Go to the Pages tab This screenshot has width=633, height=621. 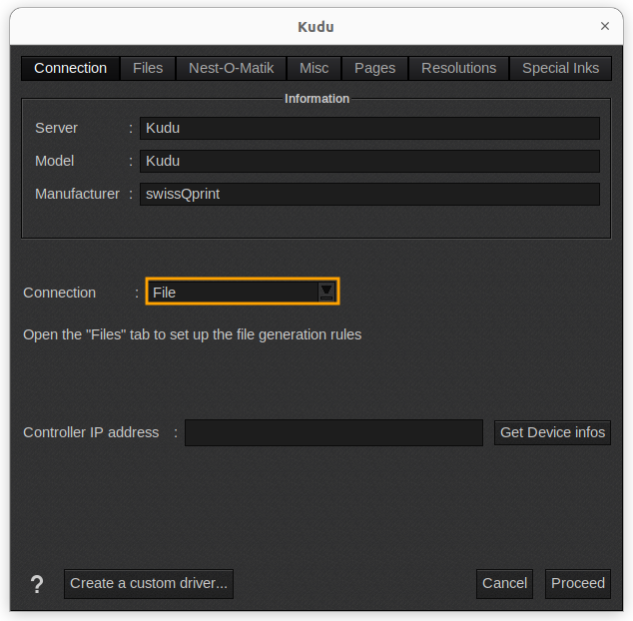coord(375,68)
